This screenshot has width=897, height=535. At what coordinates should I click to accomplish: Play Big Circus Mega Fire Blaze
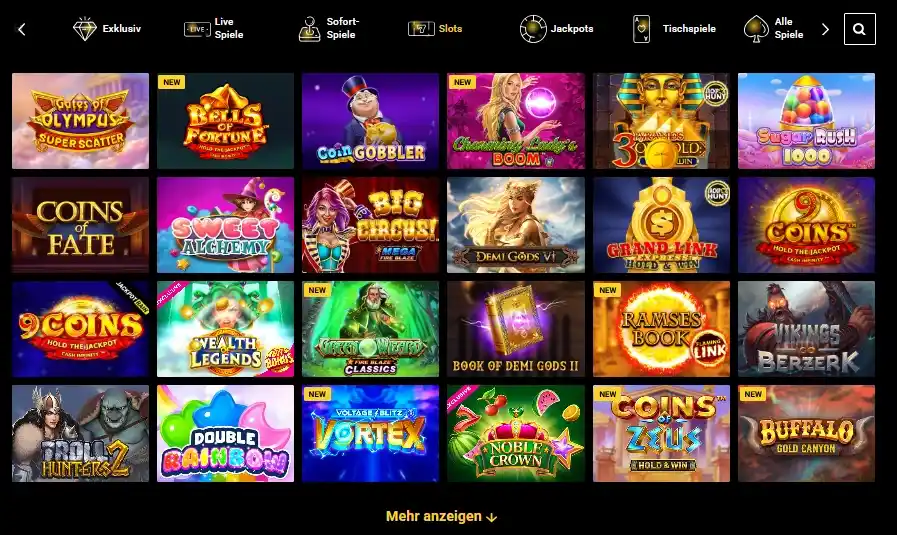pos(370,225)
